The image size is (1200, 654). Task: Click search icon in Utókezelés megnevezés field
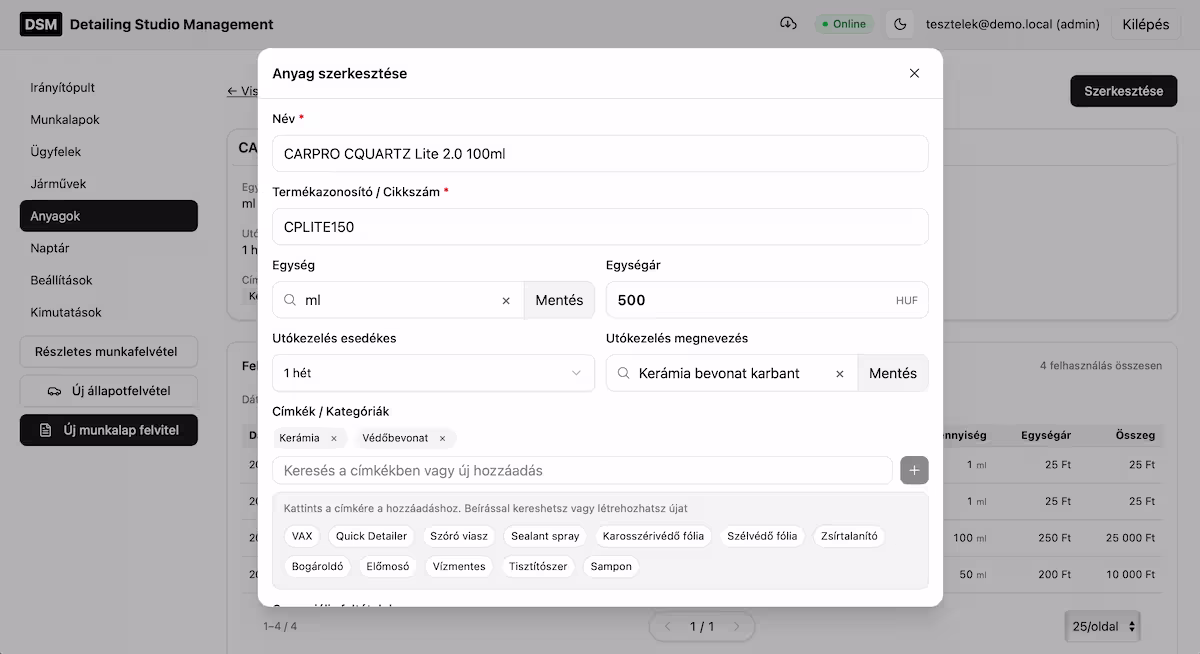coord(624,373)
